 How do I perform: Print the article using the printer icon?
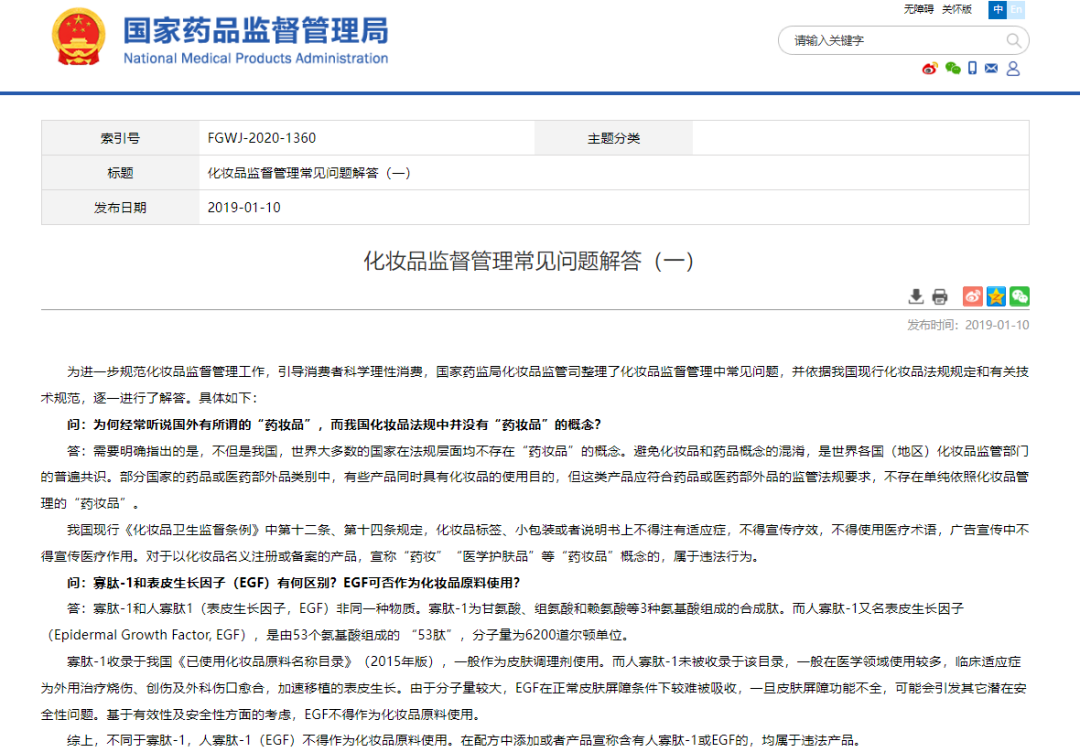940,296
